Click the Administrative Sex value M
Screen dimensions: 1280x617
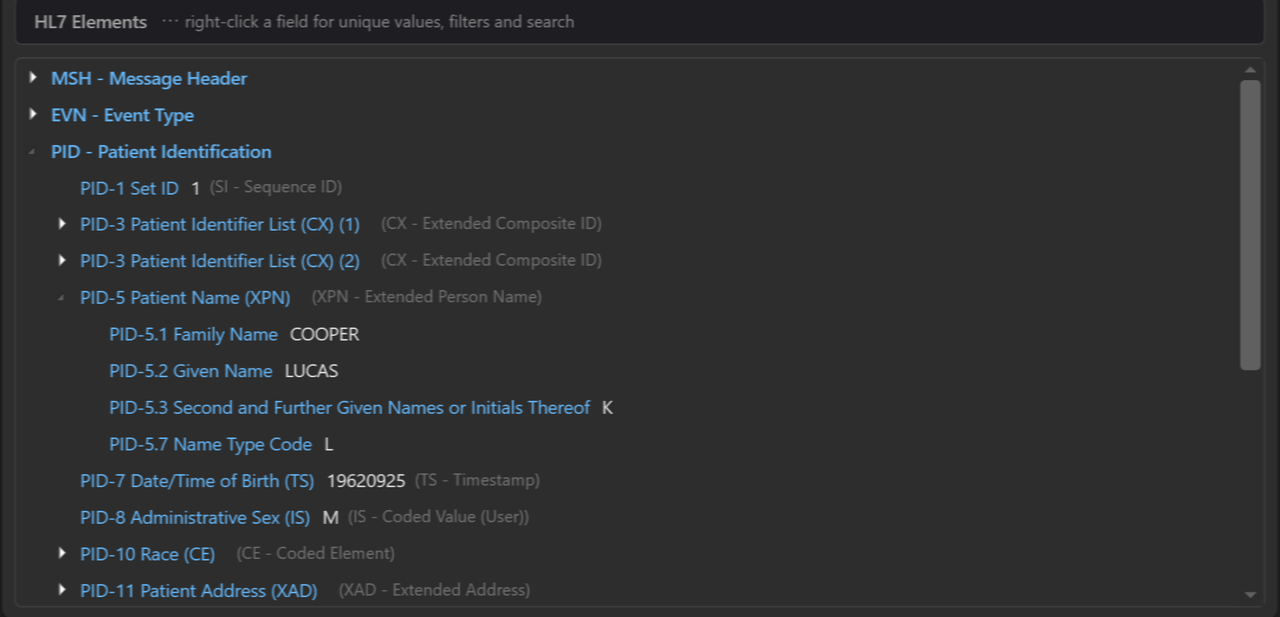pos(331,518)
